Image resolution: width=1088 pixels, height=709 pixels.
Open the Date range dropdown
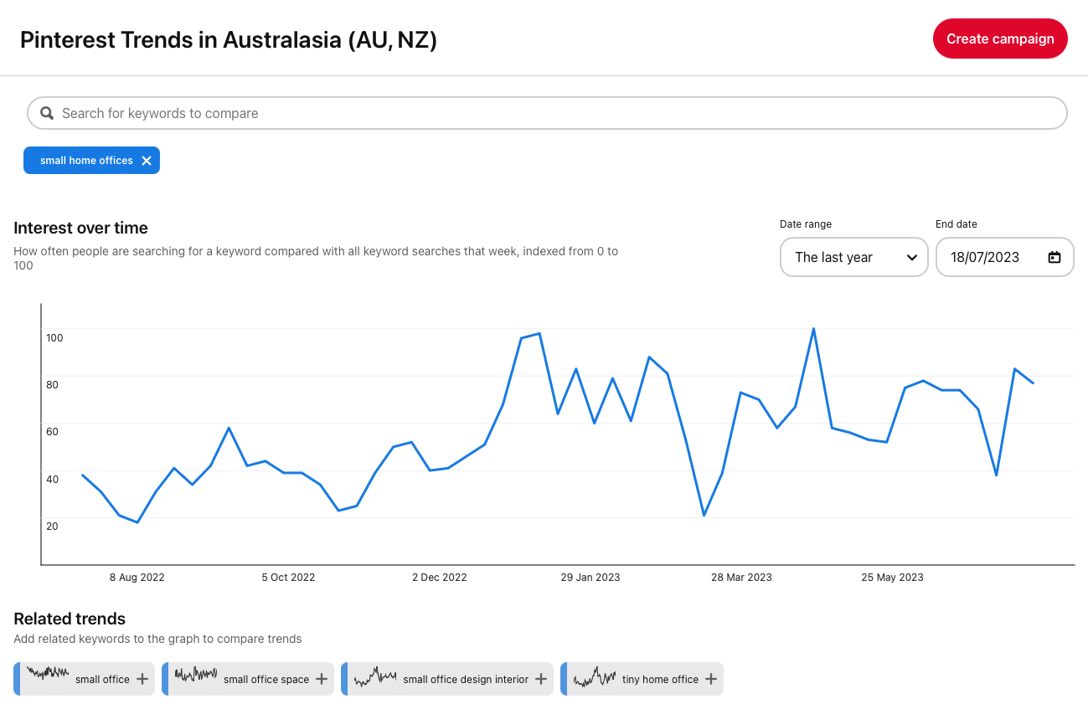point(853,257)
